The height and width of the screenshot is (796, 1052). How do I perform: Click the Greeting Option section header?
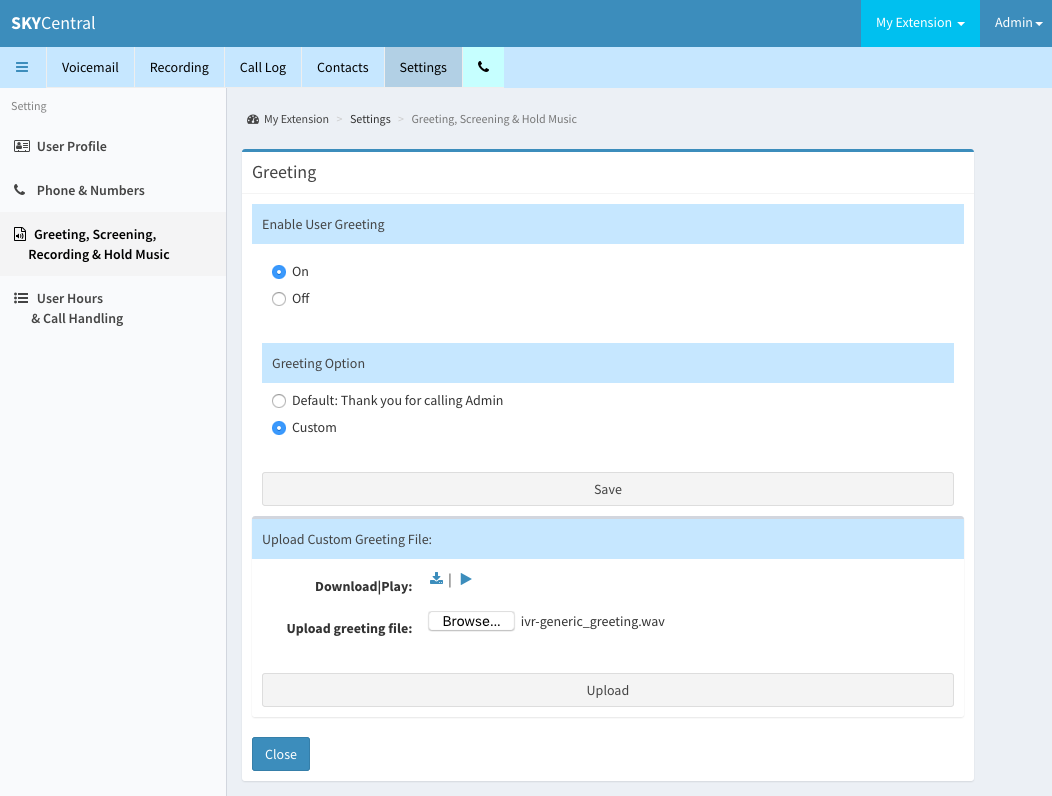(608, 363)
